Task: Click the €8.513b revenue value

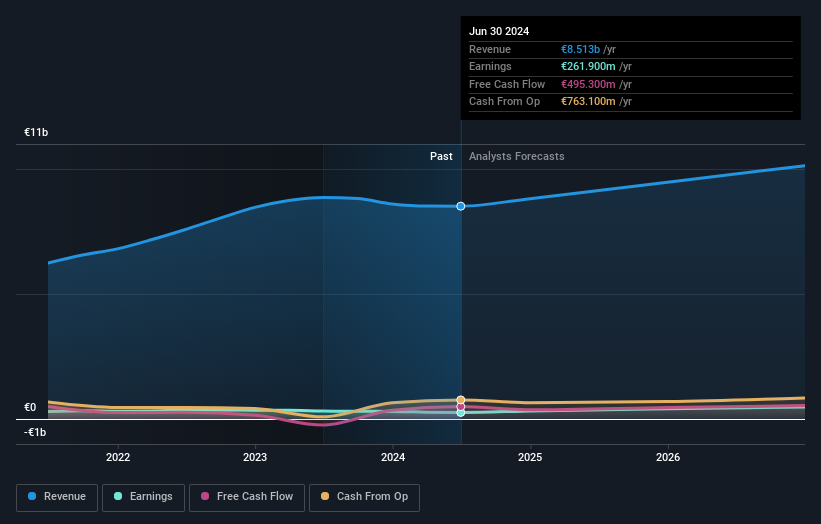Action: click(581, 49)
